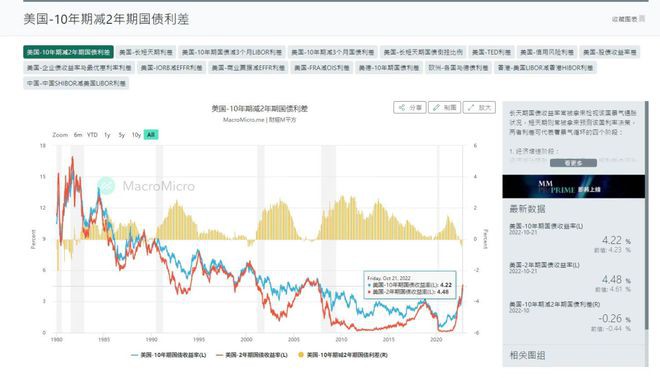The image size is (660, 378).
Task: Open the 美国-TED利差 tab
Action: click(491, 52)
